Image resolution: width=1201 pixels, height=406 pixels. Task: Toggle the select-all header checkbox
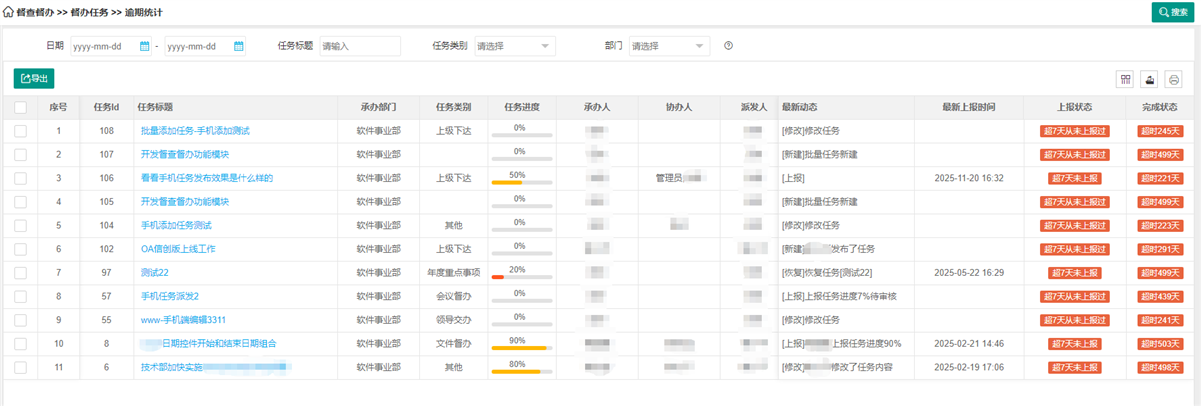pyautogui.click(x=21, y=107)
